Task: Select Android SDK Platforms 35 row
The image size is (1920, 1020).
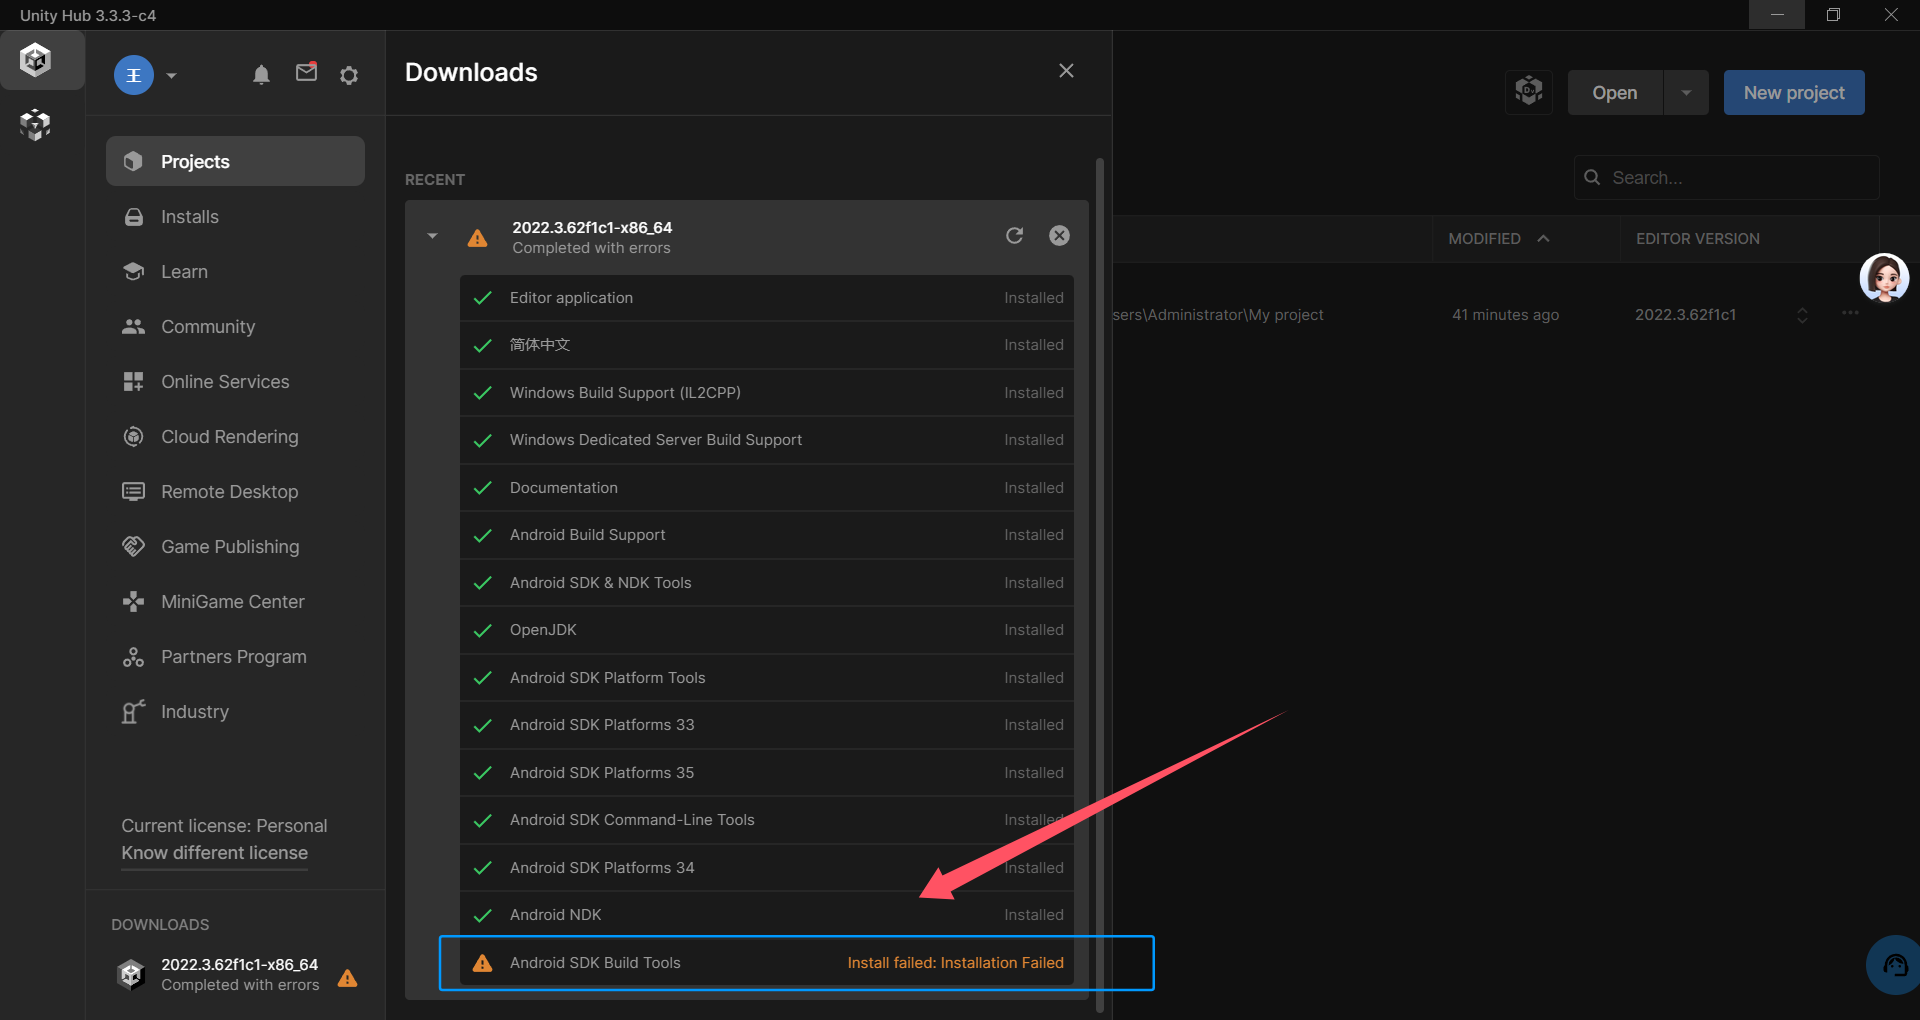Action: 766,773
